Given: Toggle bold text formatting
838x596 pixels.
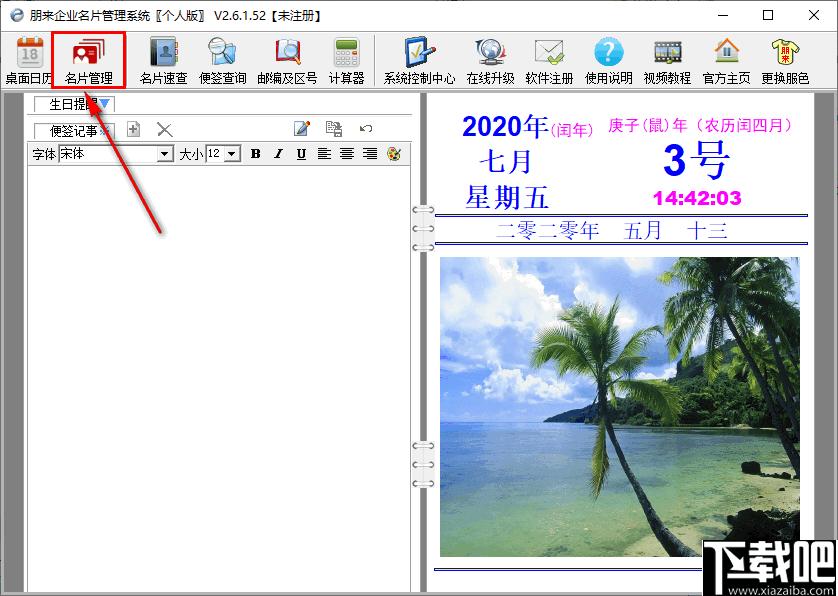Looking at the screenshot, I should 255,154.
